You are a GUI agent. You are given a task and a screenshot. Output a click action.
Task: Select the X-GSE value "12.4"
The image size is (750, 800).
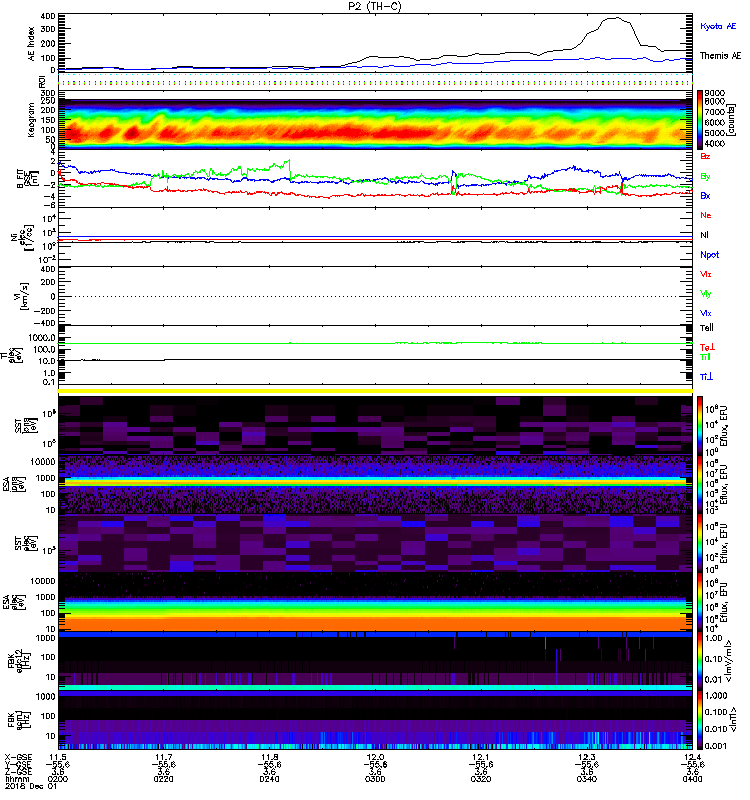pyautogui.click(x=692, y=757)
